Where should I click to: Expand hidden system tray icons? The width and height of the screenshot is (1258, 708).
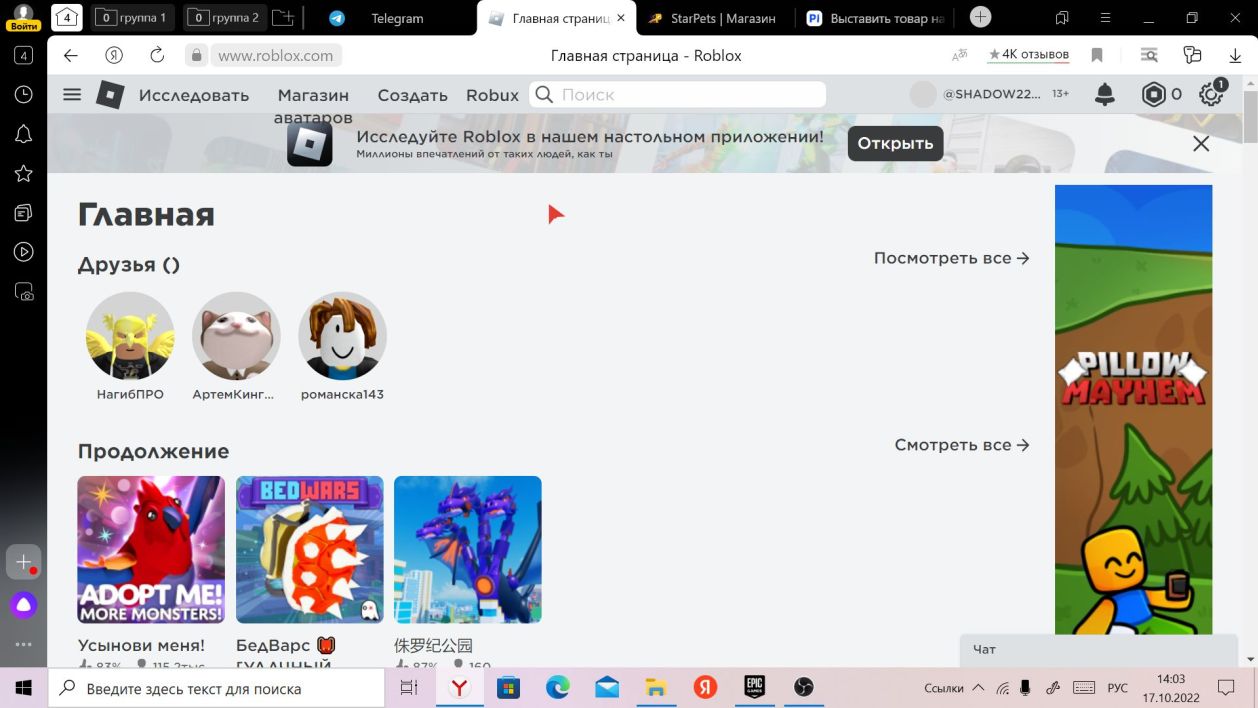tap(978, 688)
